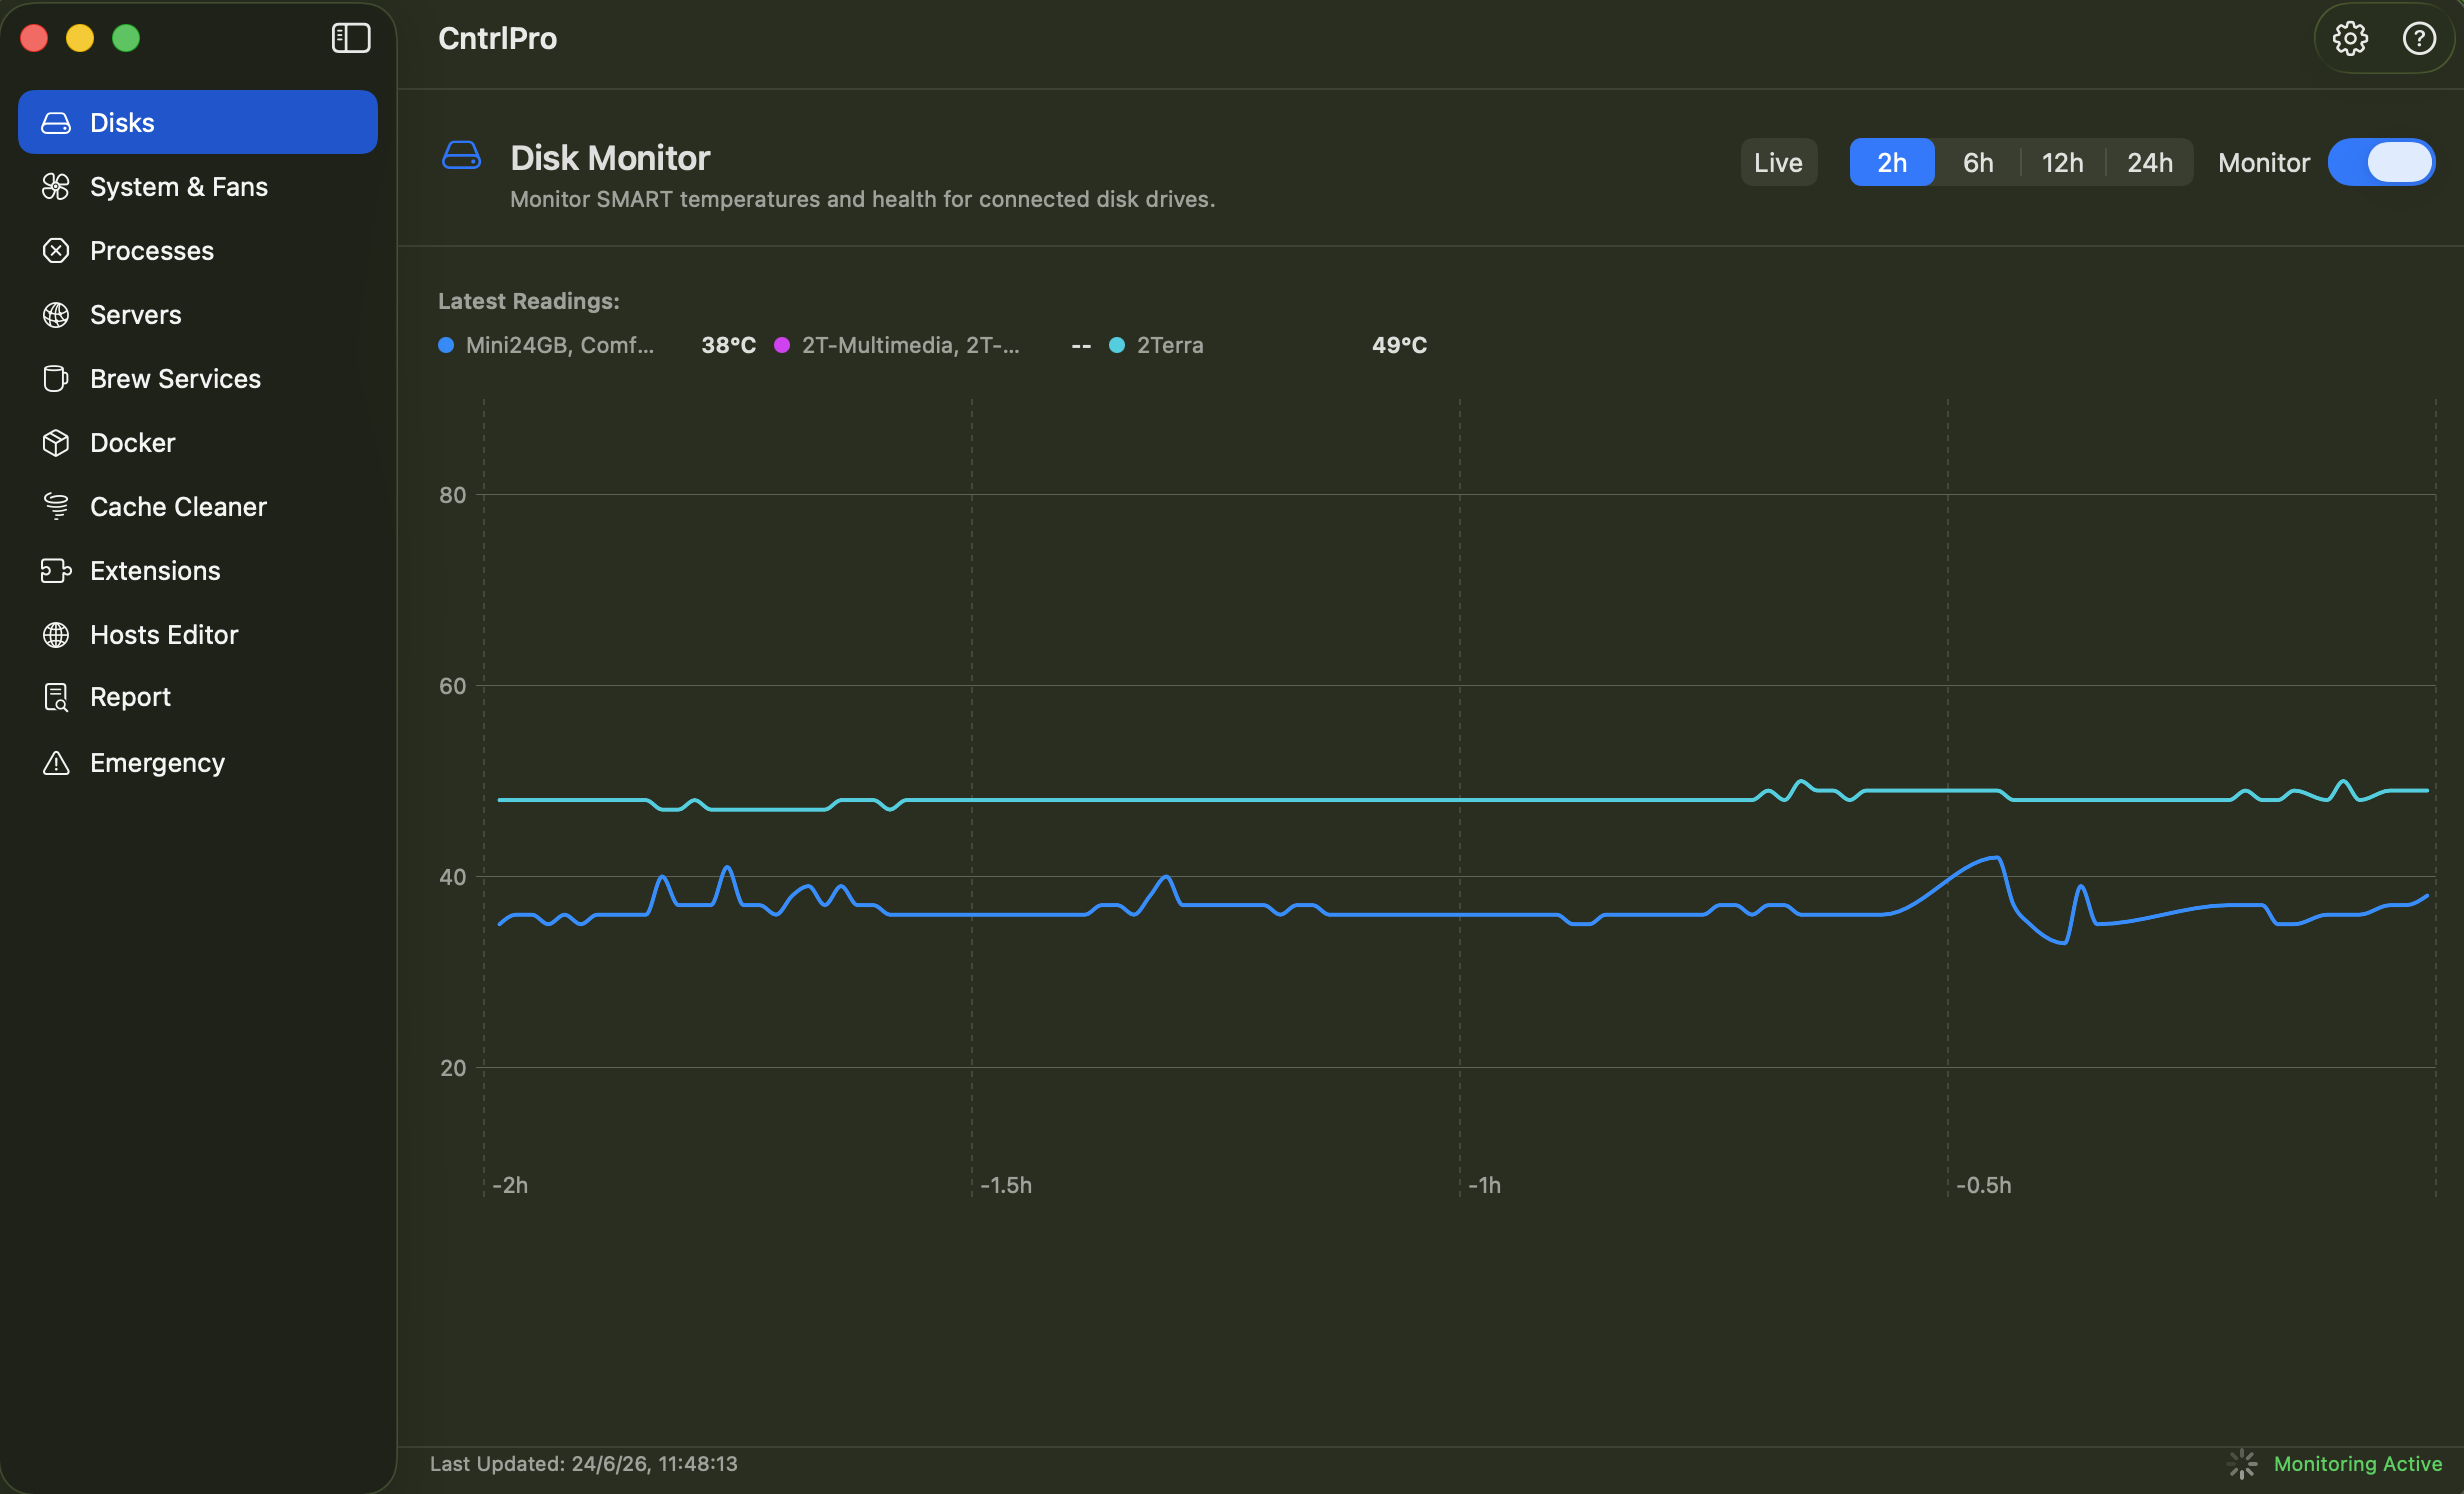Image resolution: width=2464 pixels, height=1494 pixels.
Task: Click the magenta 2T-Multimedia legend dot
Action: [x=782, y=345]
